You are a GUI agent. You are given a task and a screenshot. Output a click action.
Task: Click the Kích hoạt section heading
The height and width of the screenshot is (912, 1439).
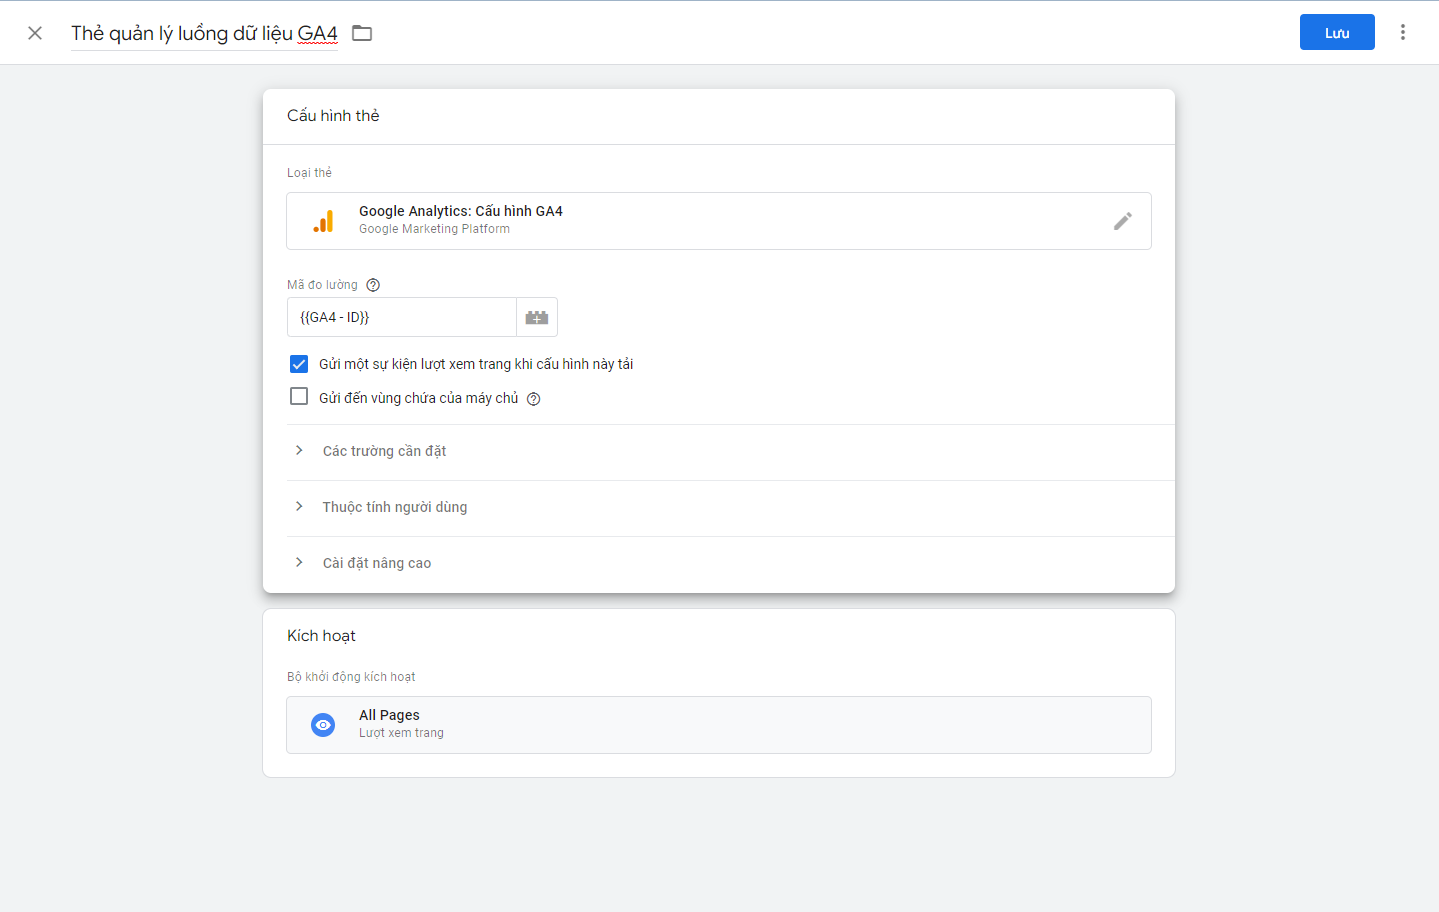pyautogui.click(x=321, y=636)
